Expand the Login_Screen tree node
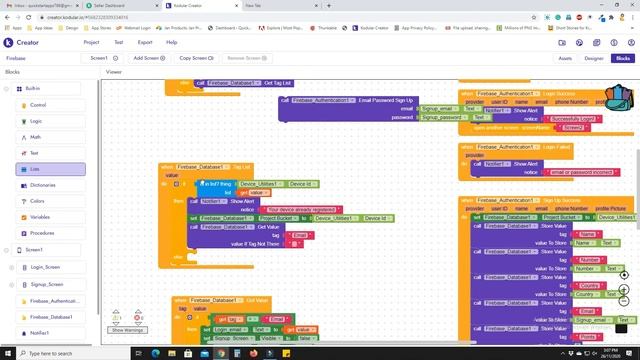Image resolution: width=640 pixels, height=360 pixels. pos(12,268)
